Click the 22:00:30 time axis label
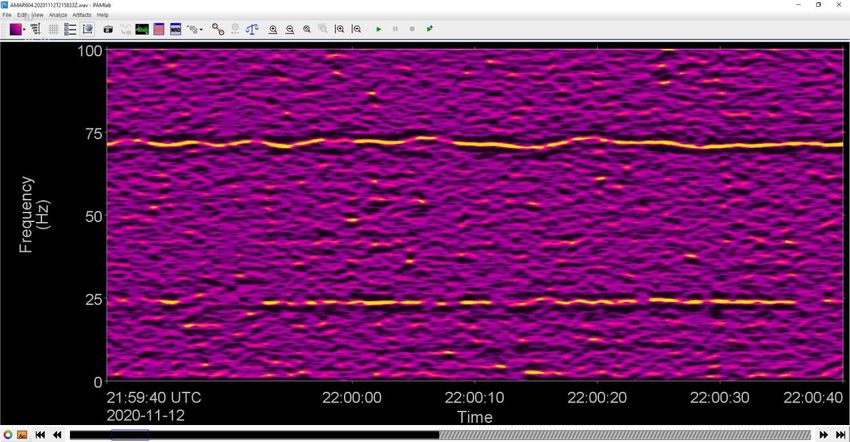The height and width of the screenshot is (442, 850). tap(719, 398)
